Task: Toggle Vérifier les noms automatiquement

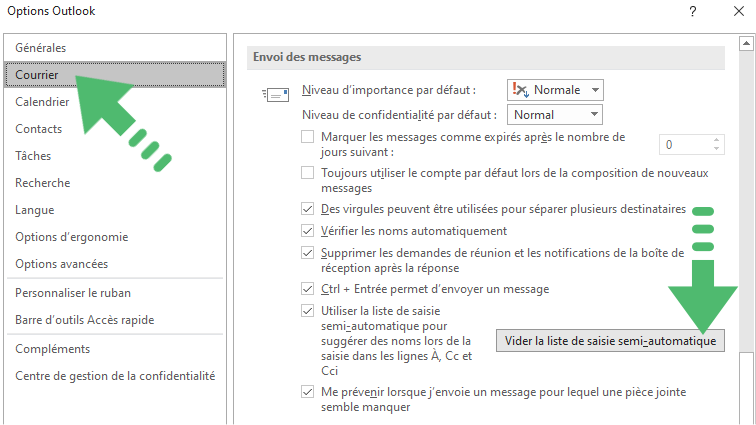Action: [308, 231]
